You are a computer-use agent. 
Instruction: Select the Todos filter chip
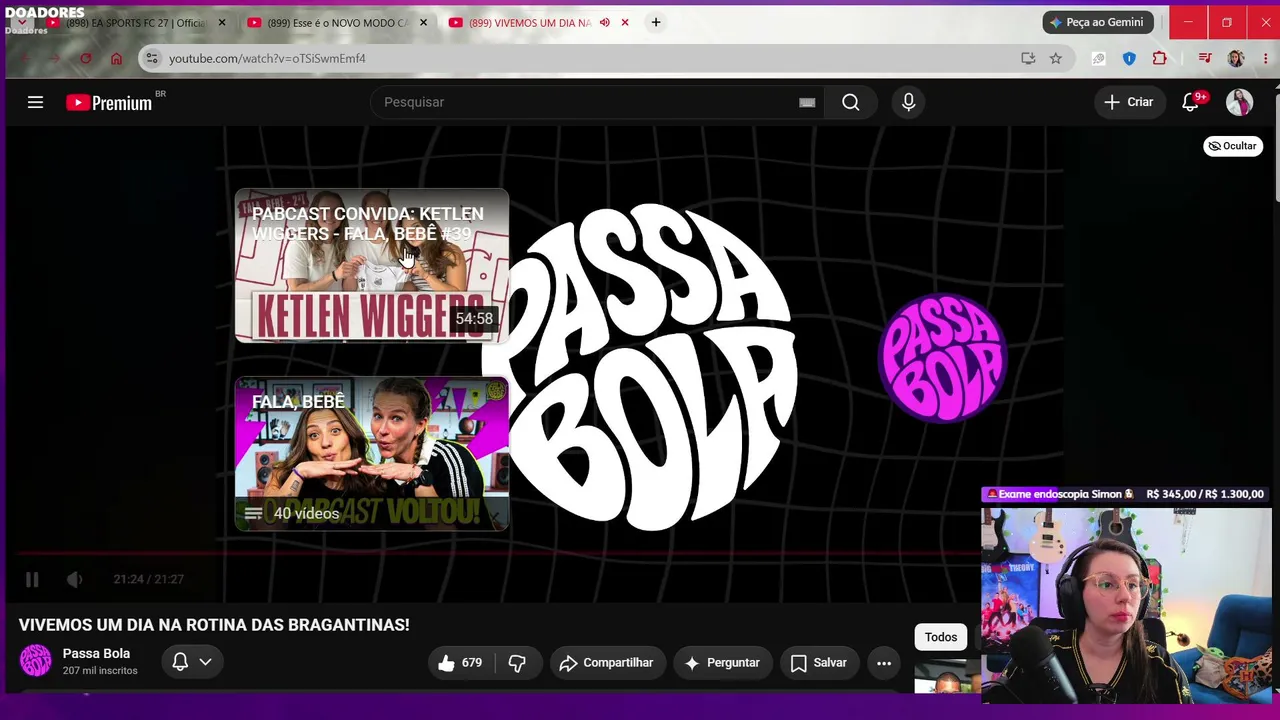[941, 637]
